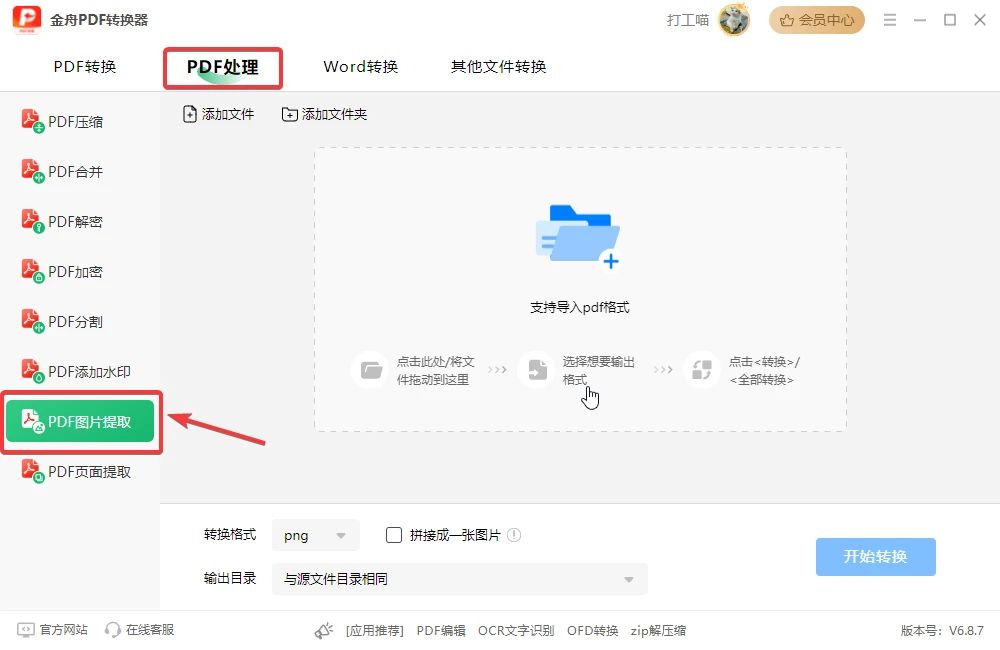Click the user avatar picture

tap(733, 20)
